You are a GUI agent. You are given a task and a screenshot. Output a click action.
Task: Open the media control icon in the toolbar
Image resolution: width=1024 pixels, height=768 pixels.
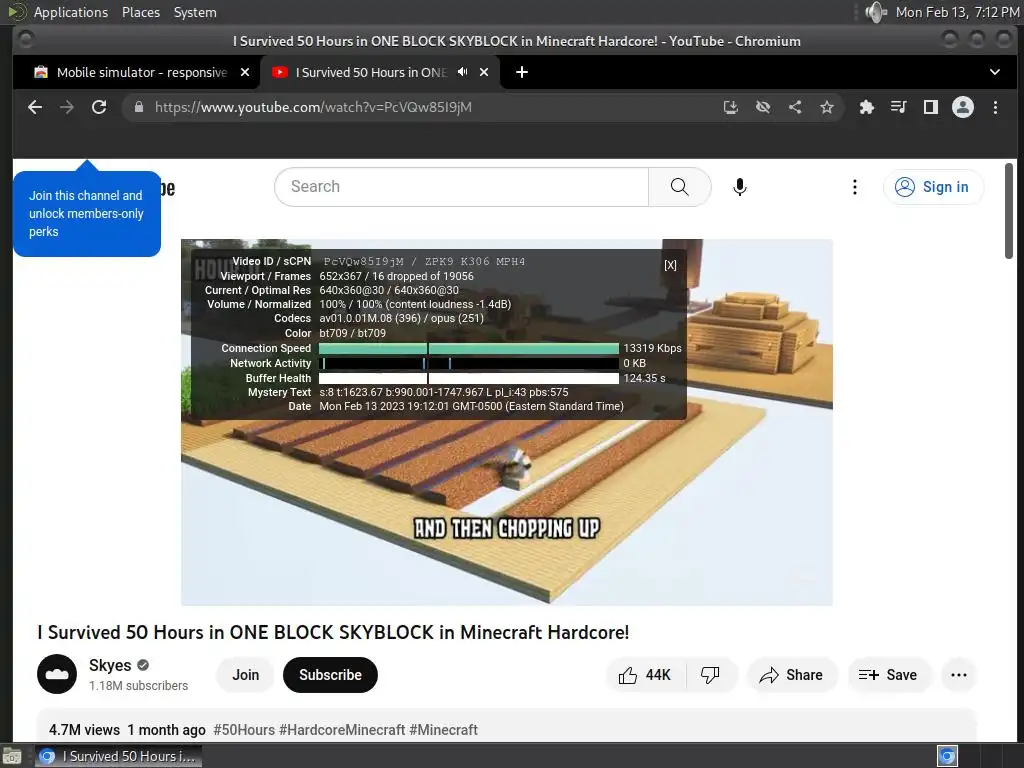click(899, 107)
